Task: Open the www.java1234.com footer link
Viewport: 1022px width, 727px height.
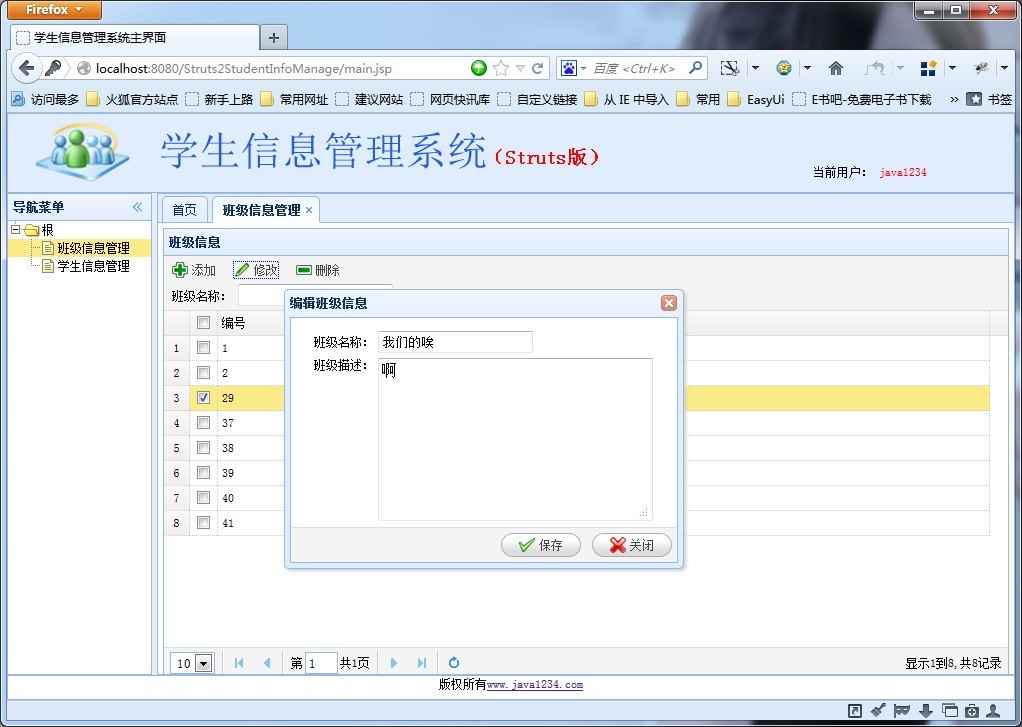Action: click(535, 685)
